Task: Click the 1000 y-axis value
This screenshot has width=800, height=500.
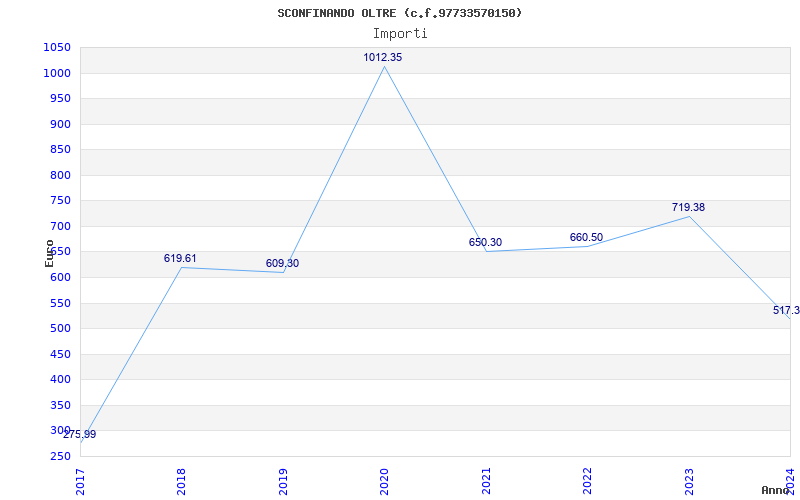Action: [57, 73]
